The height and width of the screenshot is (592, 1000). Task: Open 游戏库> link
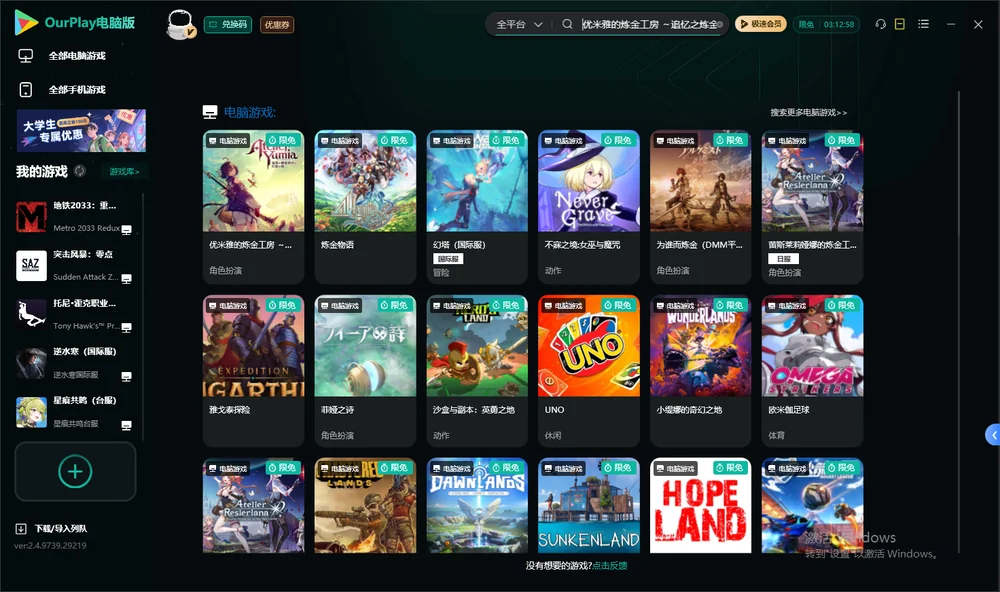click(124, 172)
